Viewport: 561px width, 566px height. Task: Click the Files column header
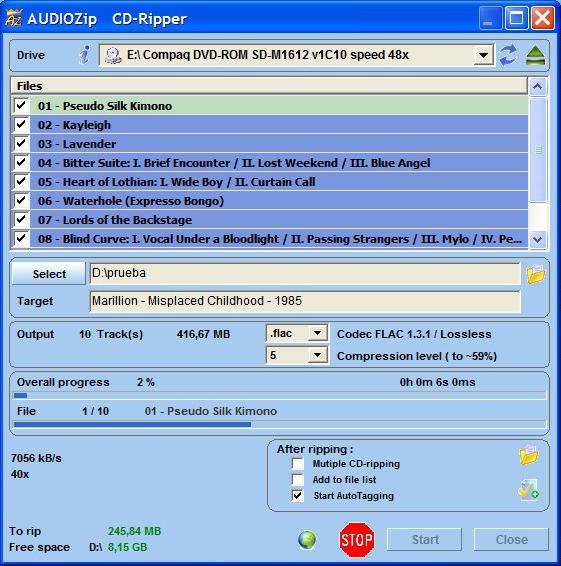pos(269,86)
